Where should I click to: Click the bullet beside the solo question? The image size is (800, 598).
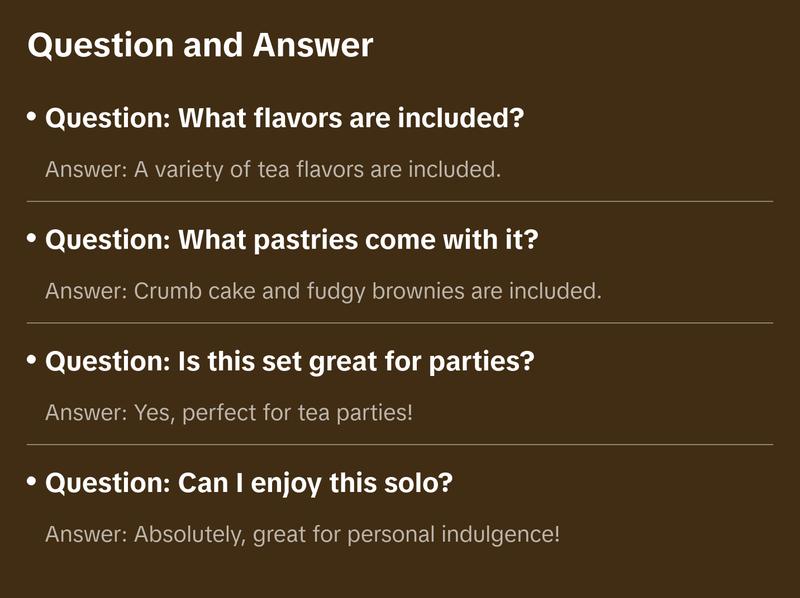coord(32,482)
